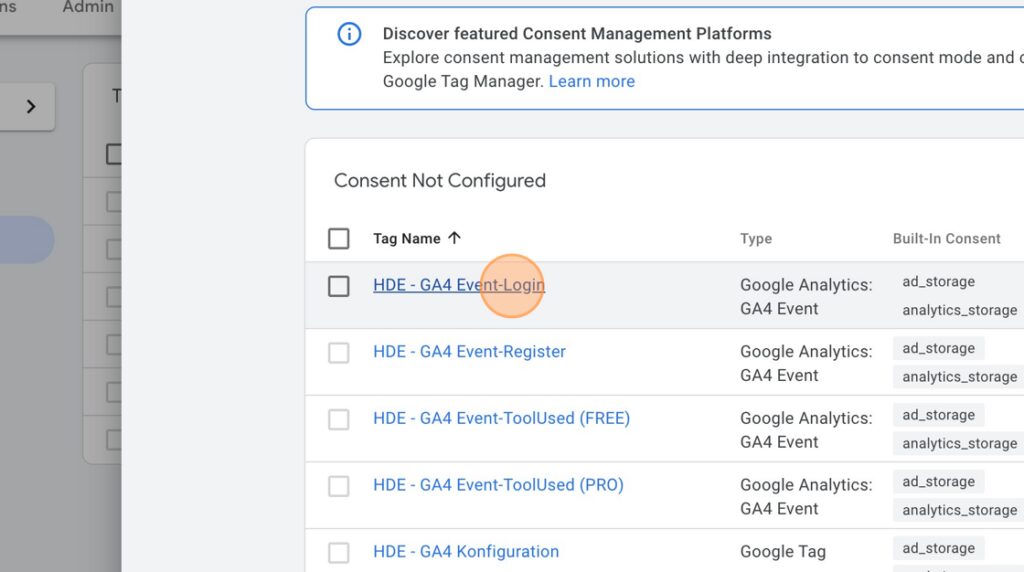Check the HDE - GA4 Event-Register row checkbox
The image size is (1024, 572).
coord(338,353)
